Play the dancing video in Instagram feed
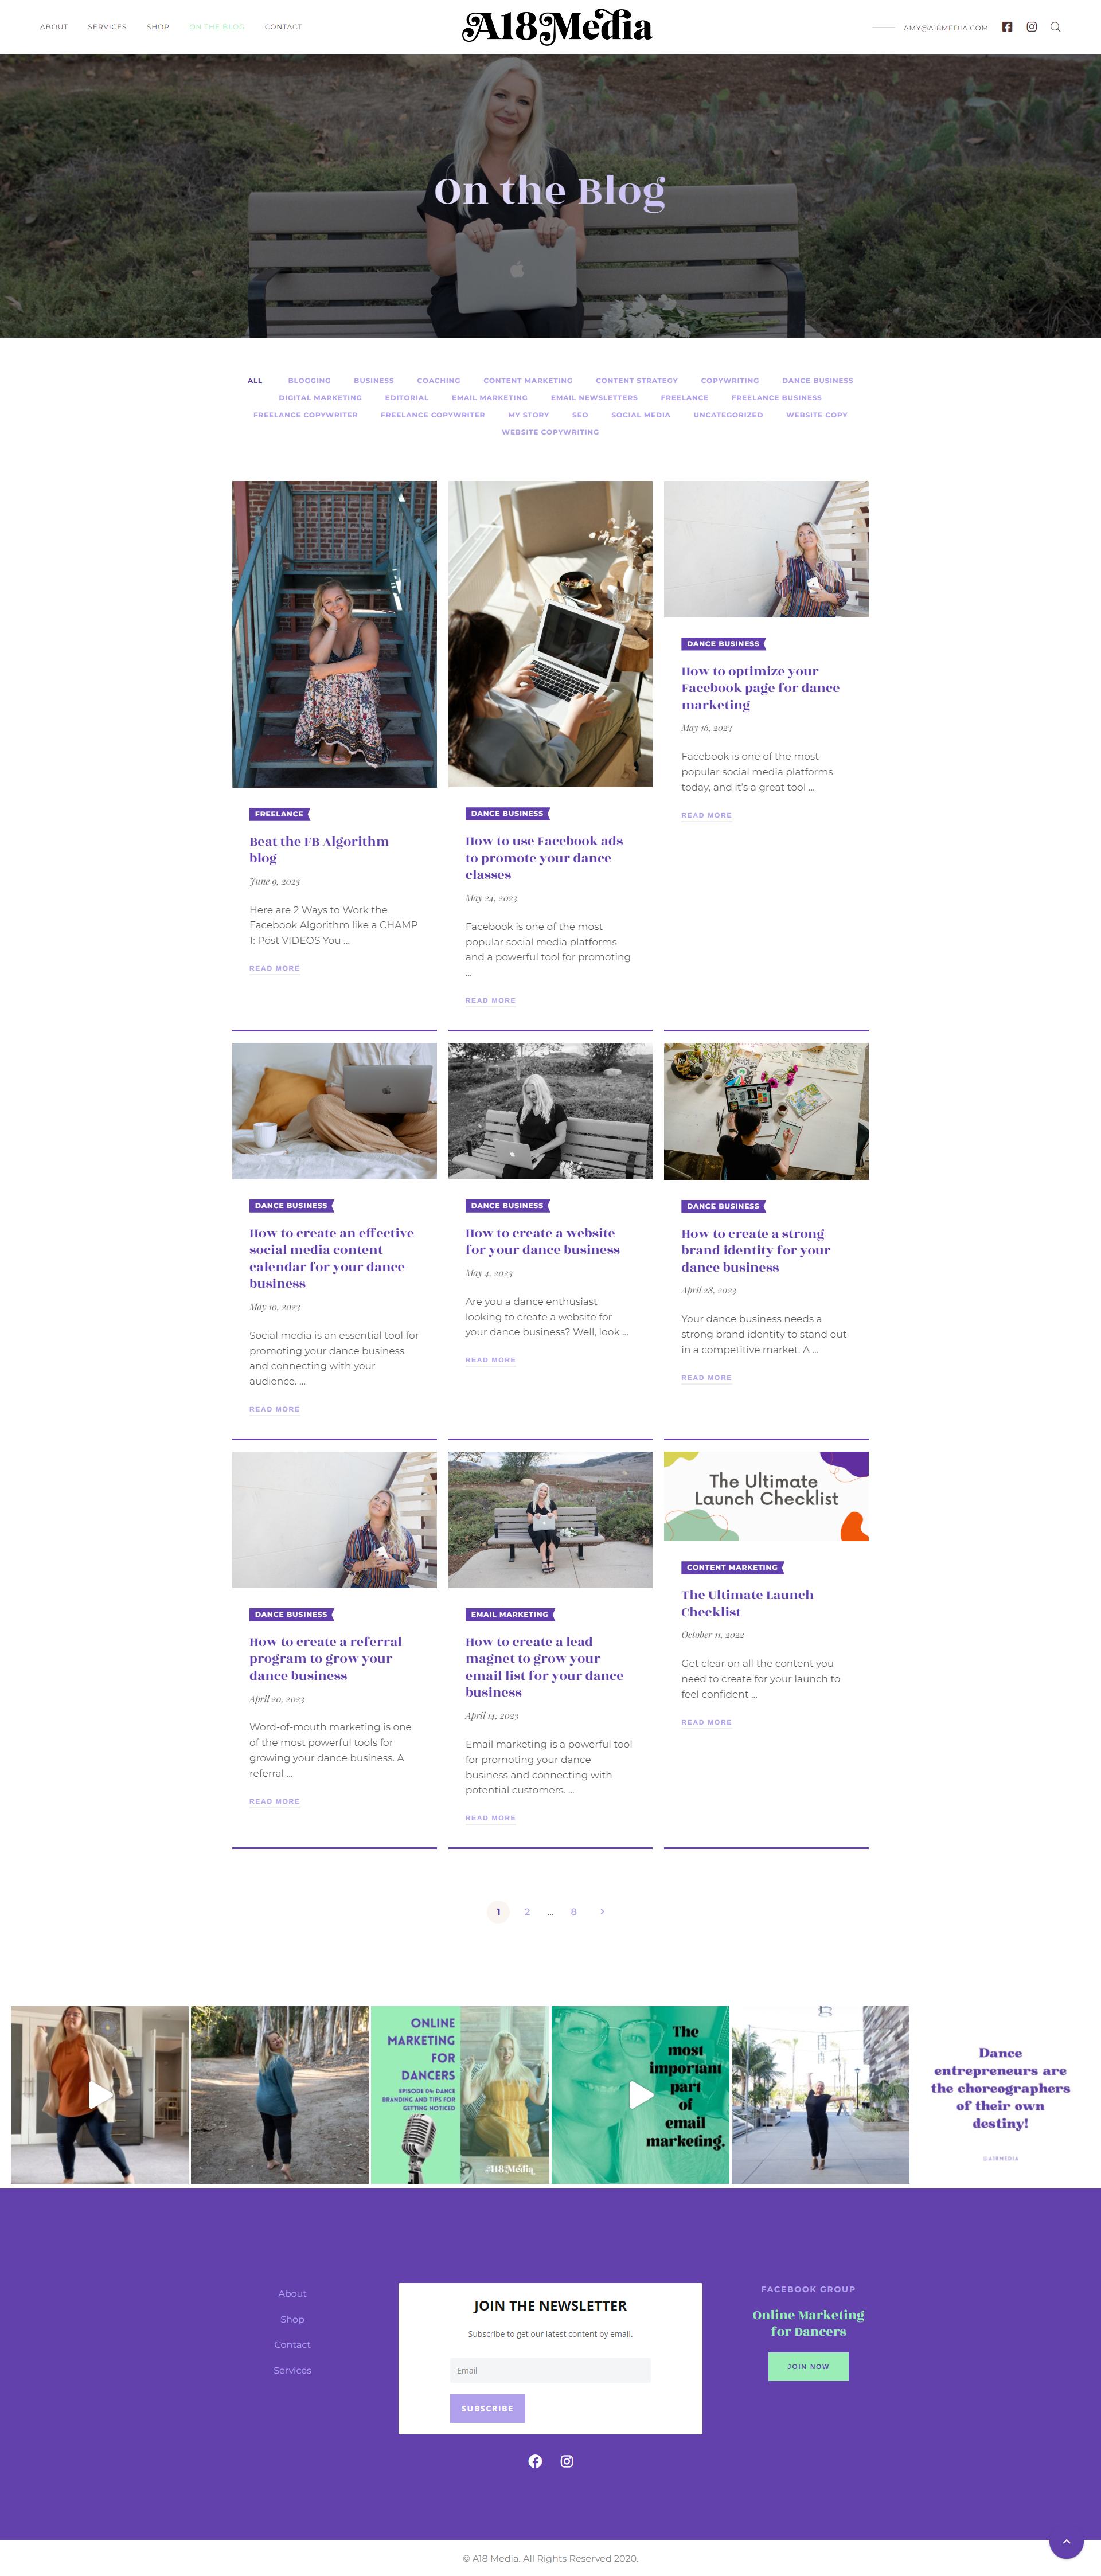 click(100, 2095)
